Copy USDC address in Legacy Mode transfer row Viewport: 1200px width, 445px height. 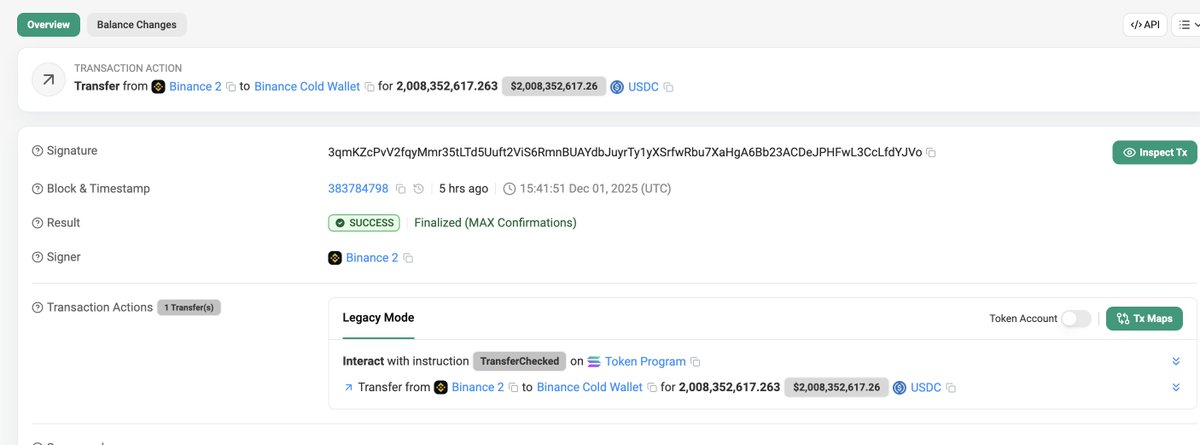pyautogui.click(x=951, y=388)
